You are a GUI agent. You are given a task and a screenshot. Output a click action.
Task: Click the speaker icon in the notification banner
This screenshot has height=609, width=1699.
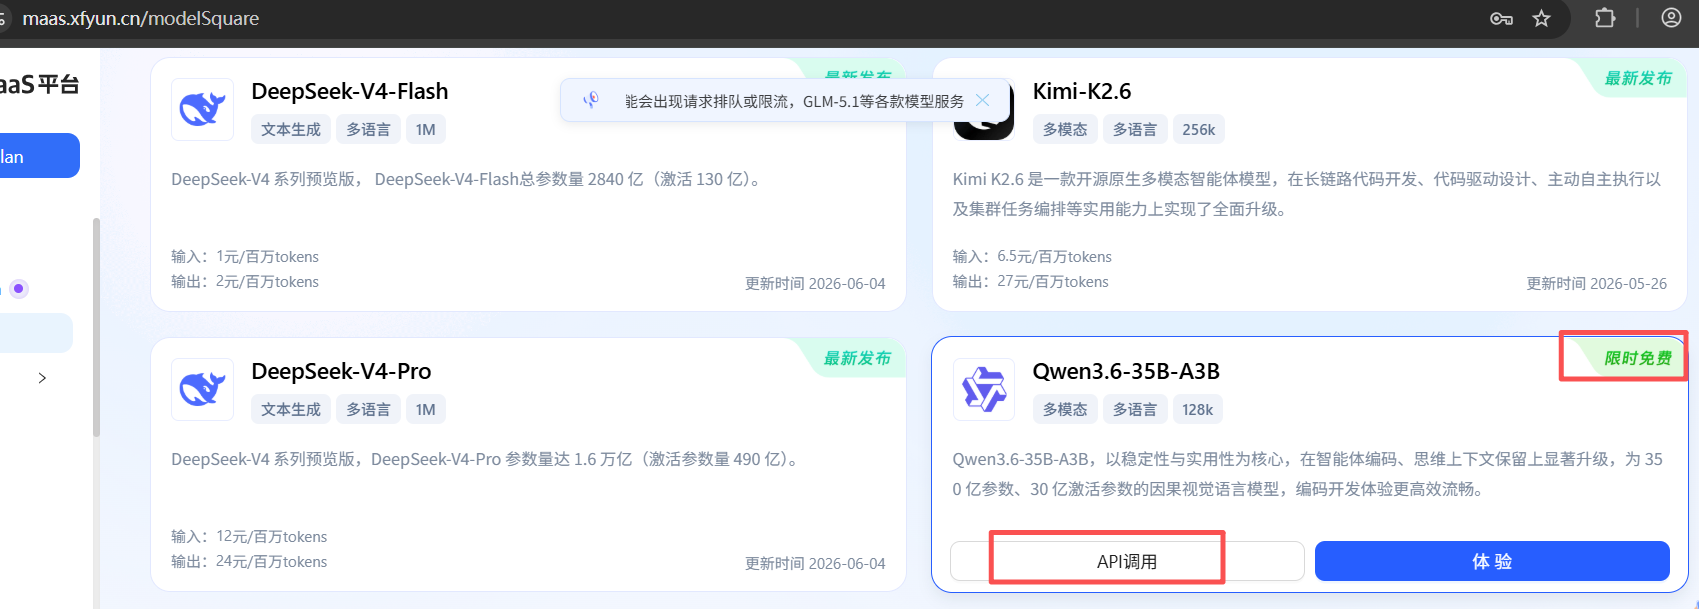(x=591, y=100)
